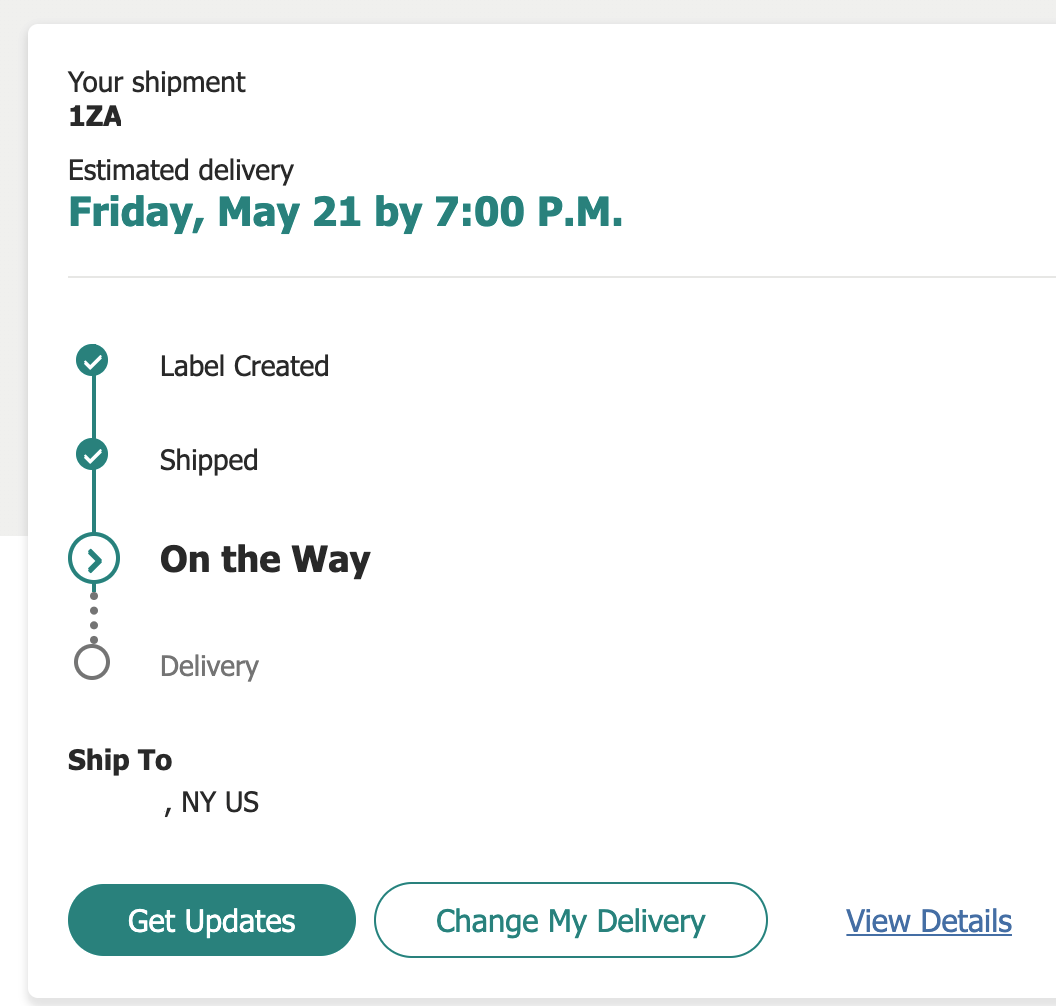Click the Shipped checkmark icon
The image size is (1056, 1006).
[x=93, y=456]
